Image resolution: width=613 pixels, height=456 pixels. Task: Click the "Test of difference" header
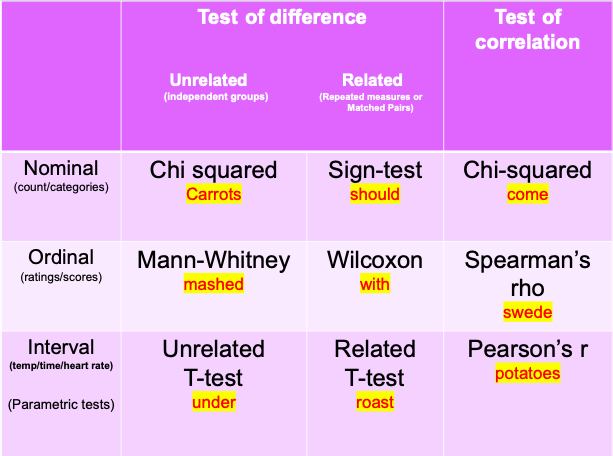[x=282, y=17]
